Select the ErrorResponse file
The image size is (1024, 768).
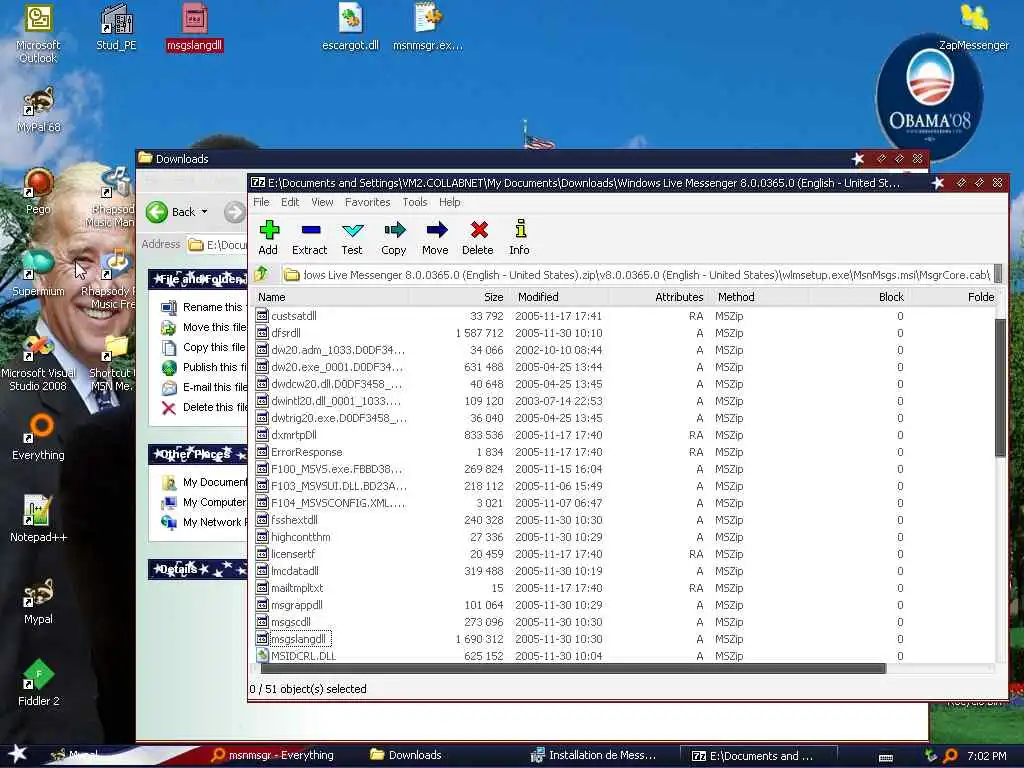pyautogui.click(x=306, y=452)
